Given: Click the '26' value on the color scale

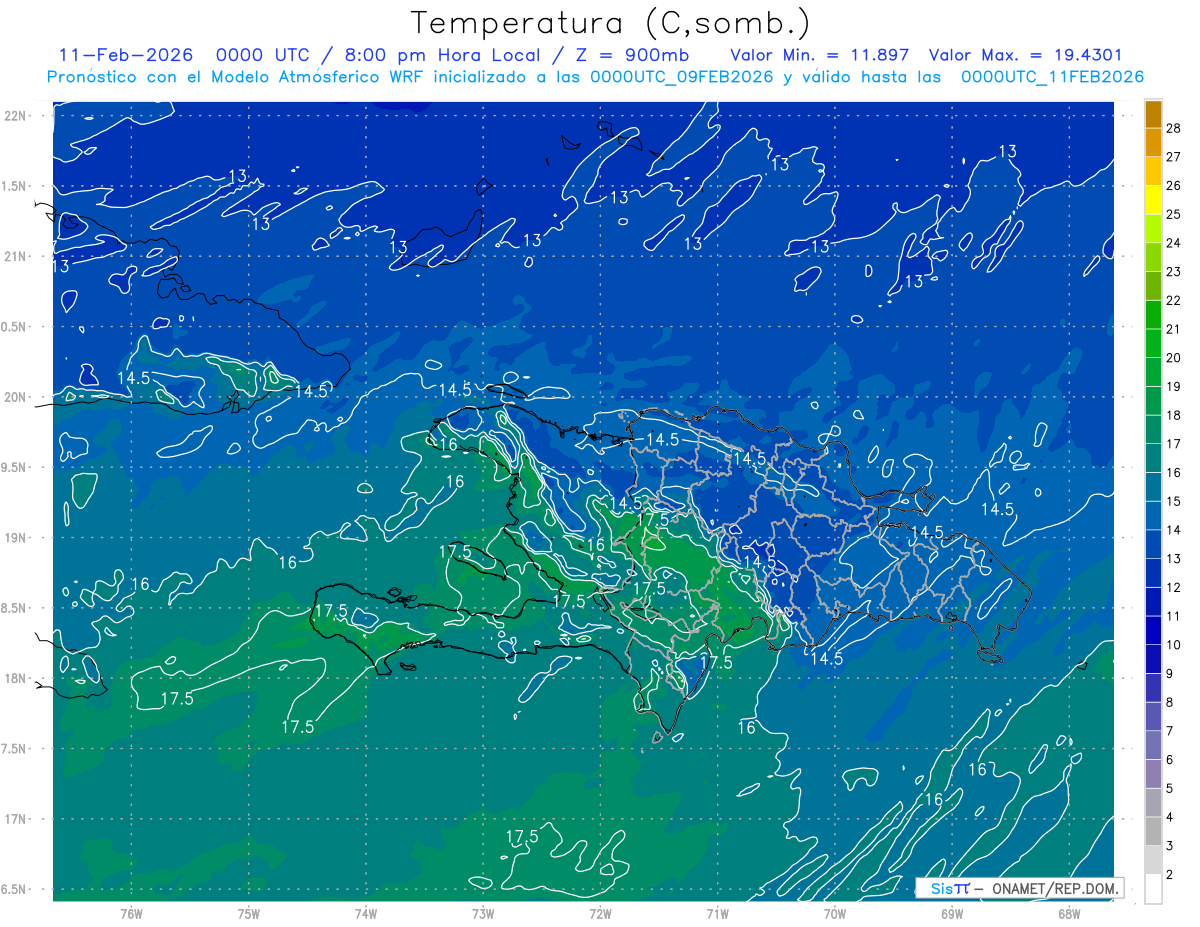Looking at the screenshot, I should [x=1173, y=186].
